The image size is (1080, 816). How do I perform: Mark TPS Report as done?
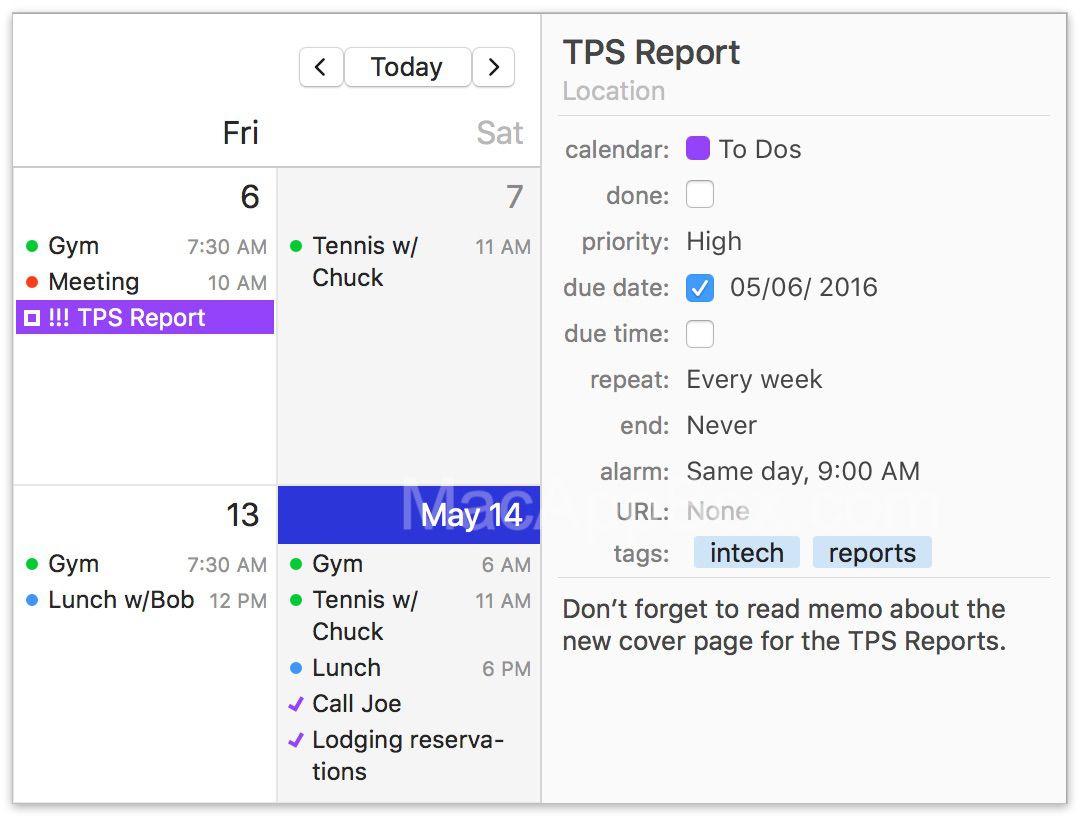pyautogui.click(x=700, y=195)
